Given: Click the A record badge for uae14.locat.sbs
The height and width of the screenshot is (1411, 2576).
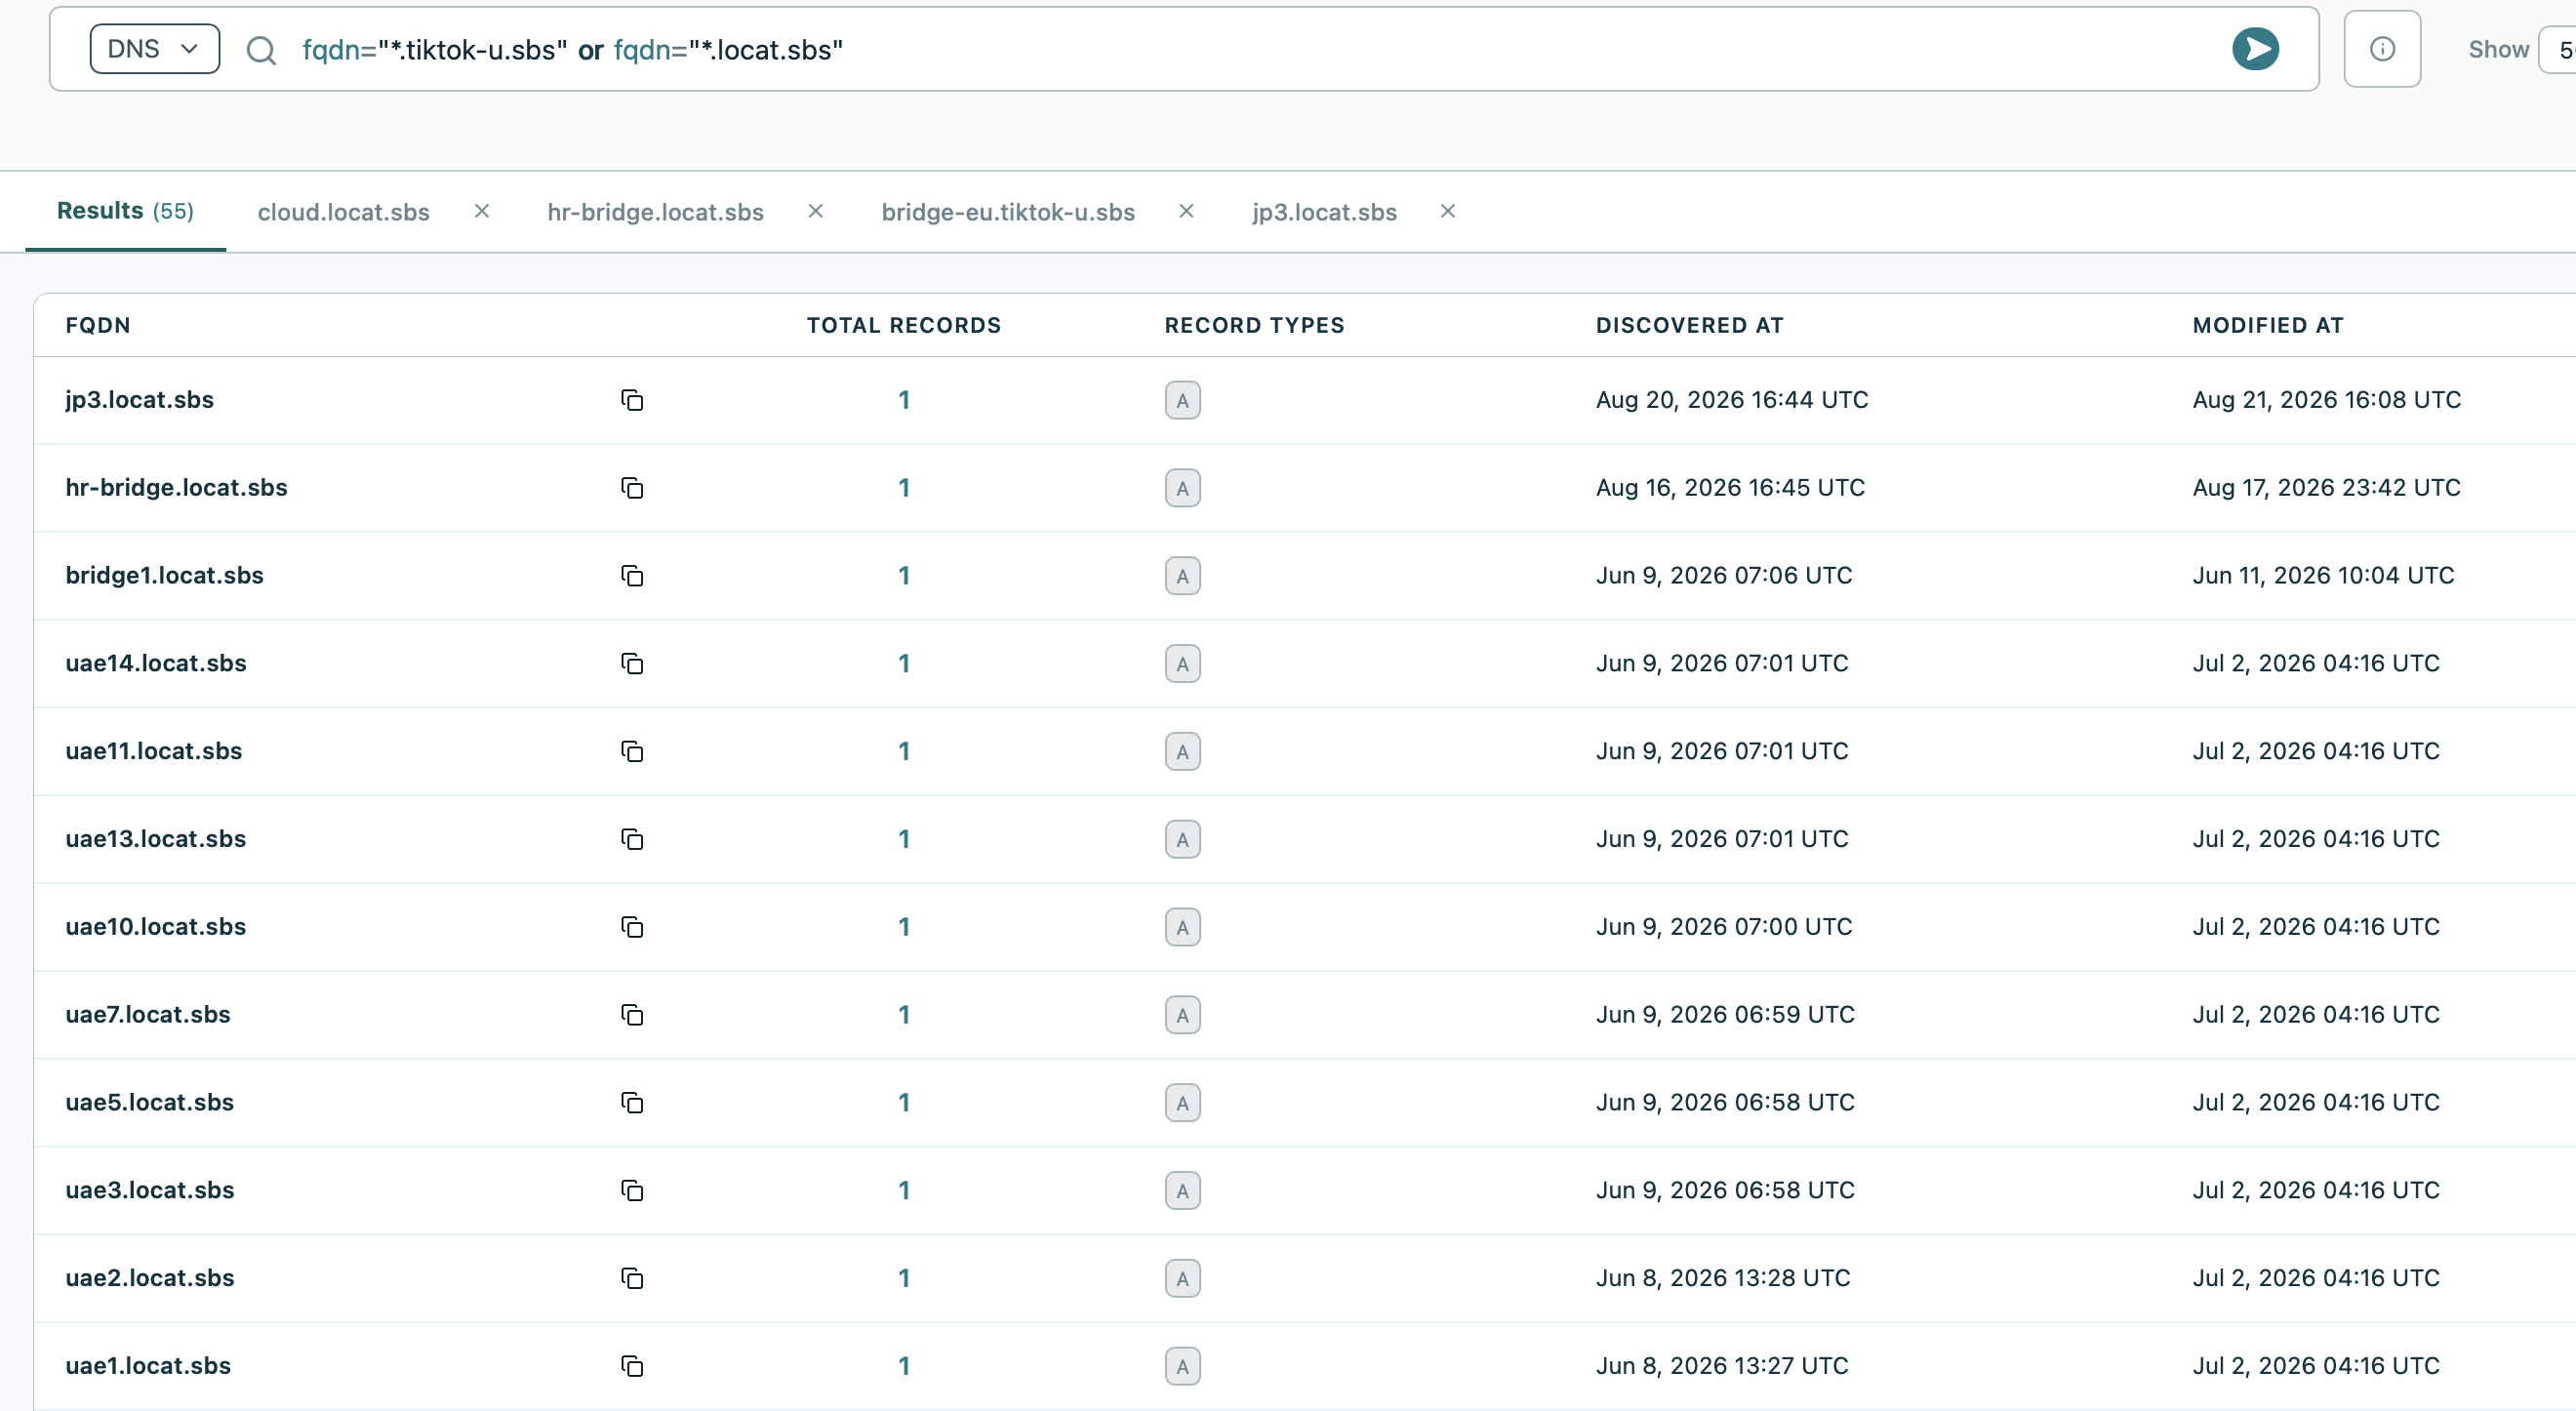Looking at the screenshot, I should (1182, 664).
